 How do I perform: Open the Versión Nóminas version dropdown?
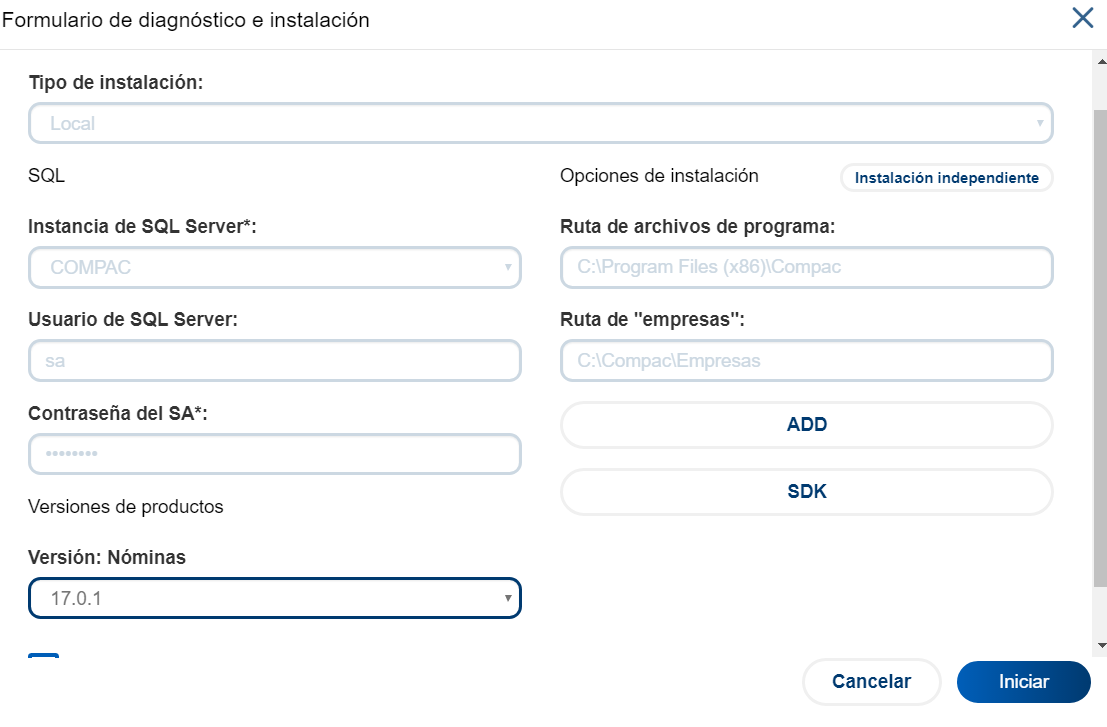[275, 599]
